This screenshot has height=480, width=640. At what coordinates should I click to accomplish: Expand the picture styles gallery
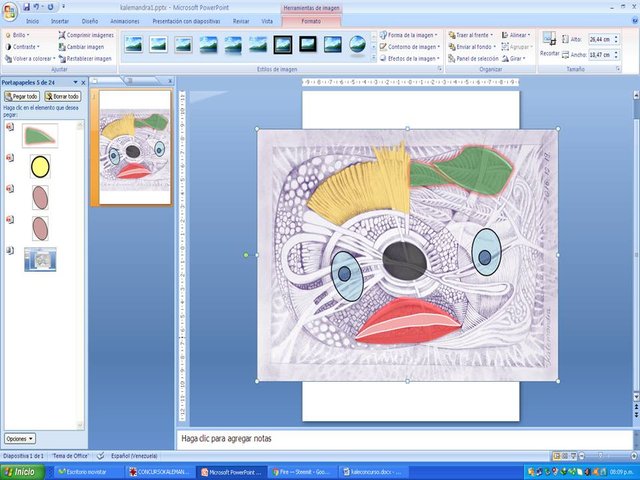coord(373,58)
